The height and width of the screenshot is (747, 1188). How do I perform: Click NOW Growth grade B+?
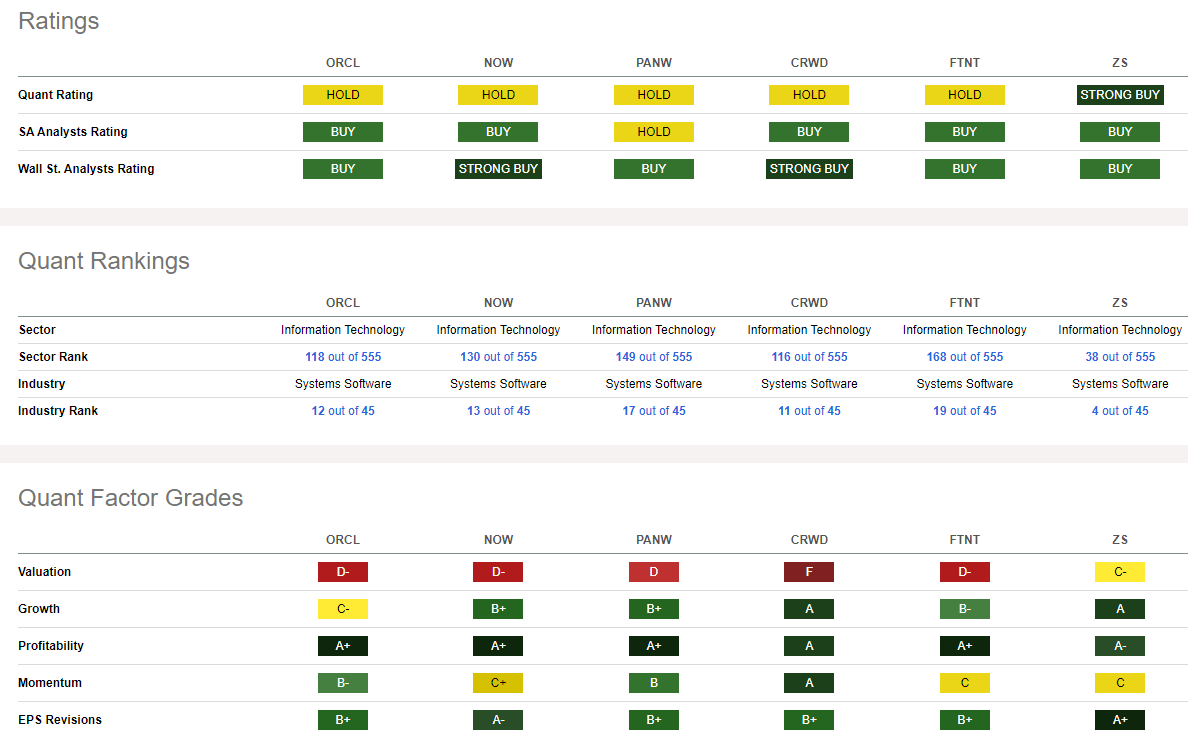(x=499, y=609)
